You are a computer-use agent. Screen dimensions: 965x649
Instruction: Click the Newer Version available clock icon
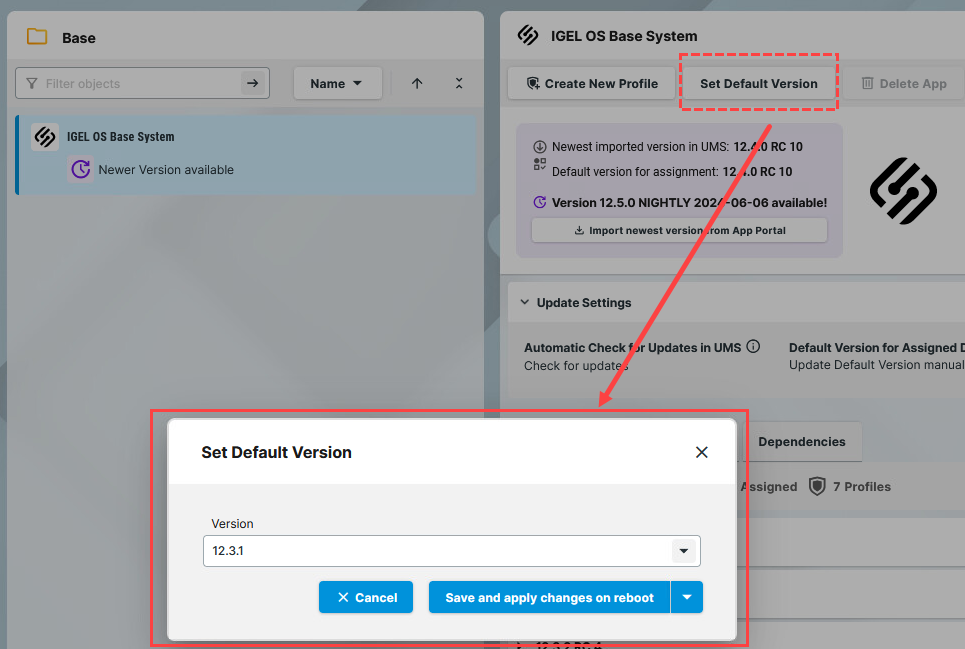80,170
